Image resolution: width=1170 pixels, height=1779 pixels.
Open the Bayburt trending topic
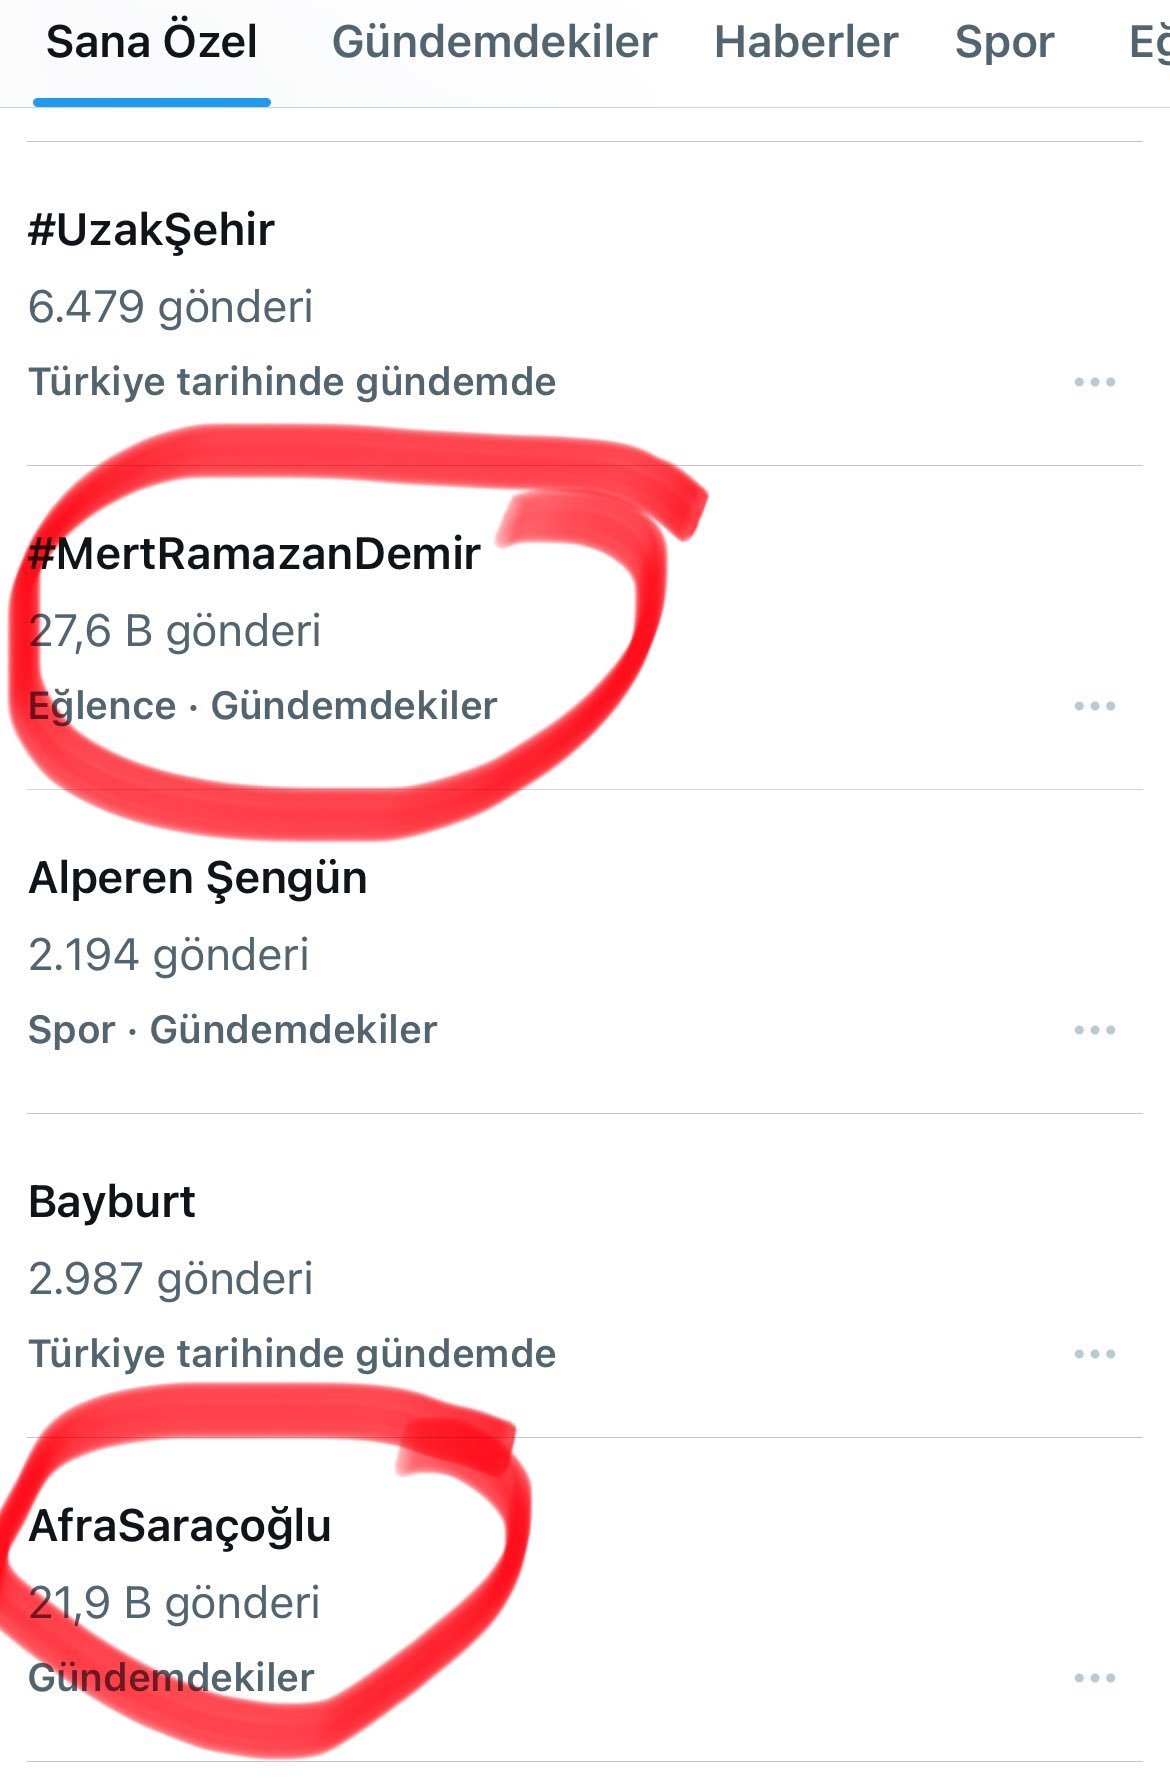click(112, 1202)
